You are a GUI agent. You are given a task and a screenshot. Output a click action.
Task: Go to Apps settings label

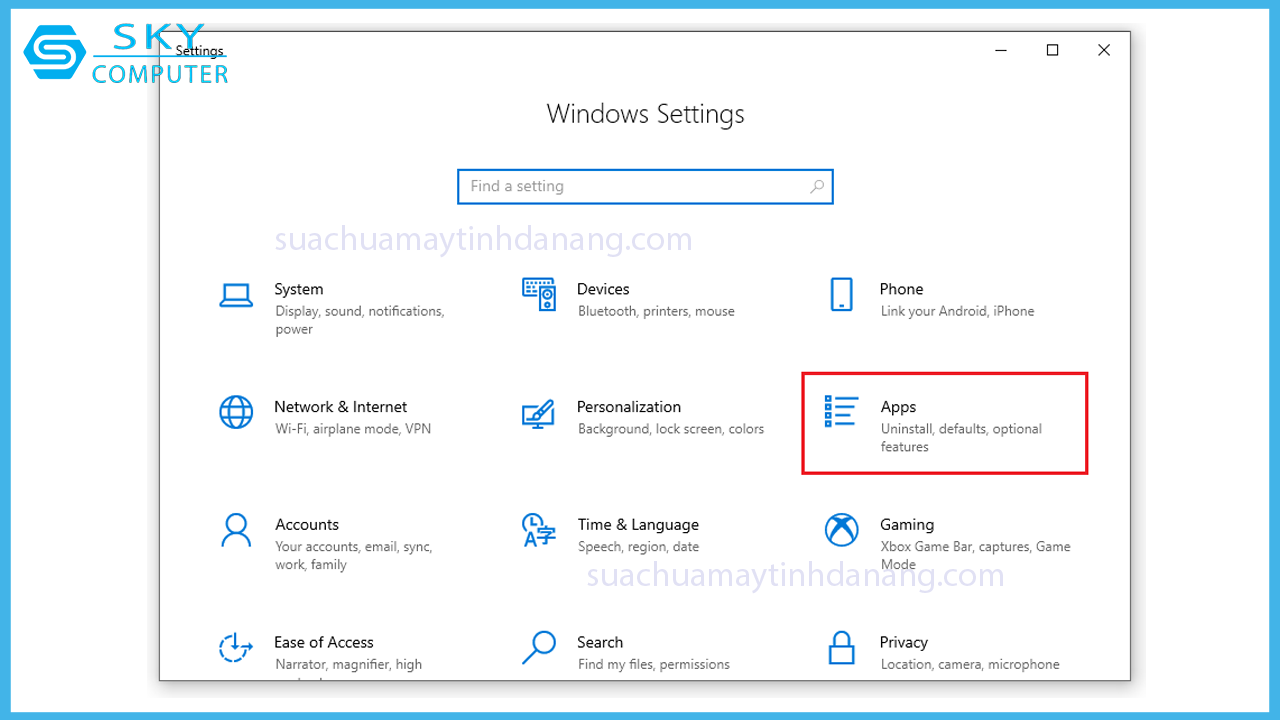(898, 407)
